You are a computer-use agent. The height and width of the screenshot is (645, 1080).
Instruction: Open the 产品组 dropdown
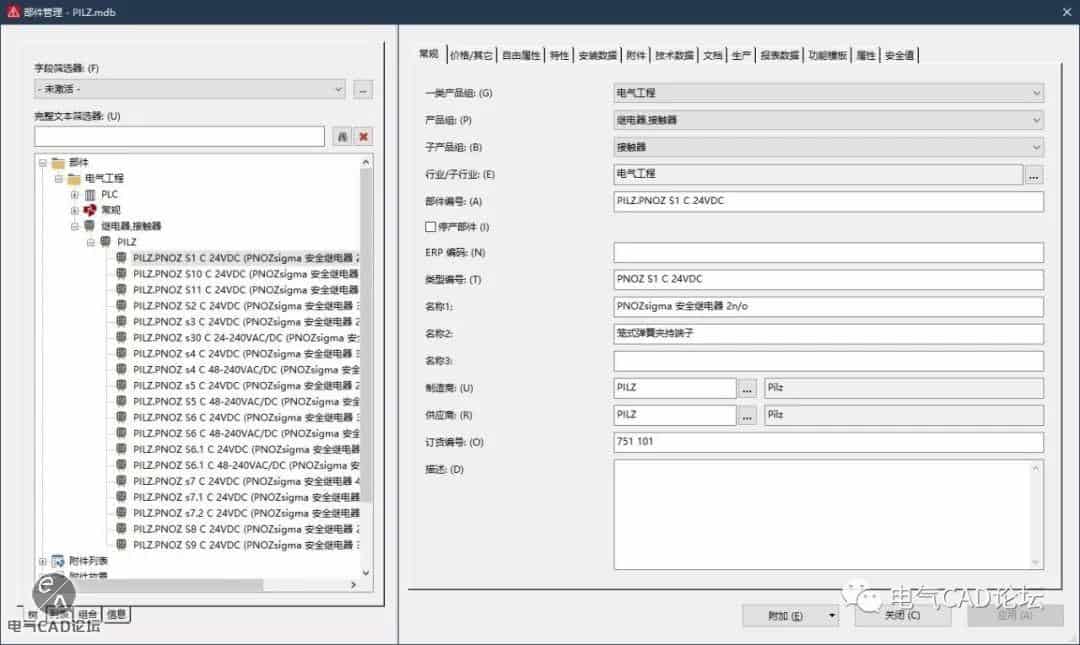click(829, 120)
